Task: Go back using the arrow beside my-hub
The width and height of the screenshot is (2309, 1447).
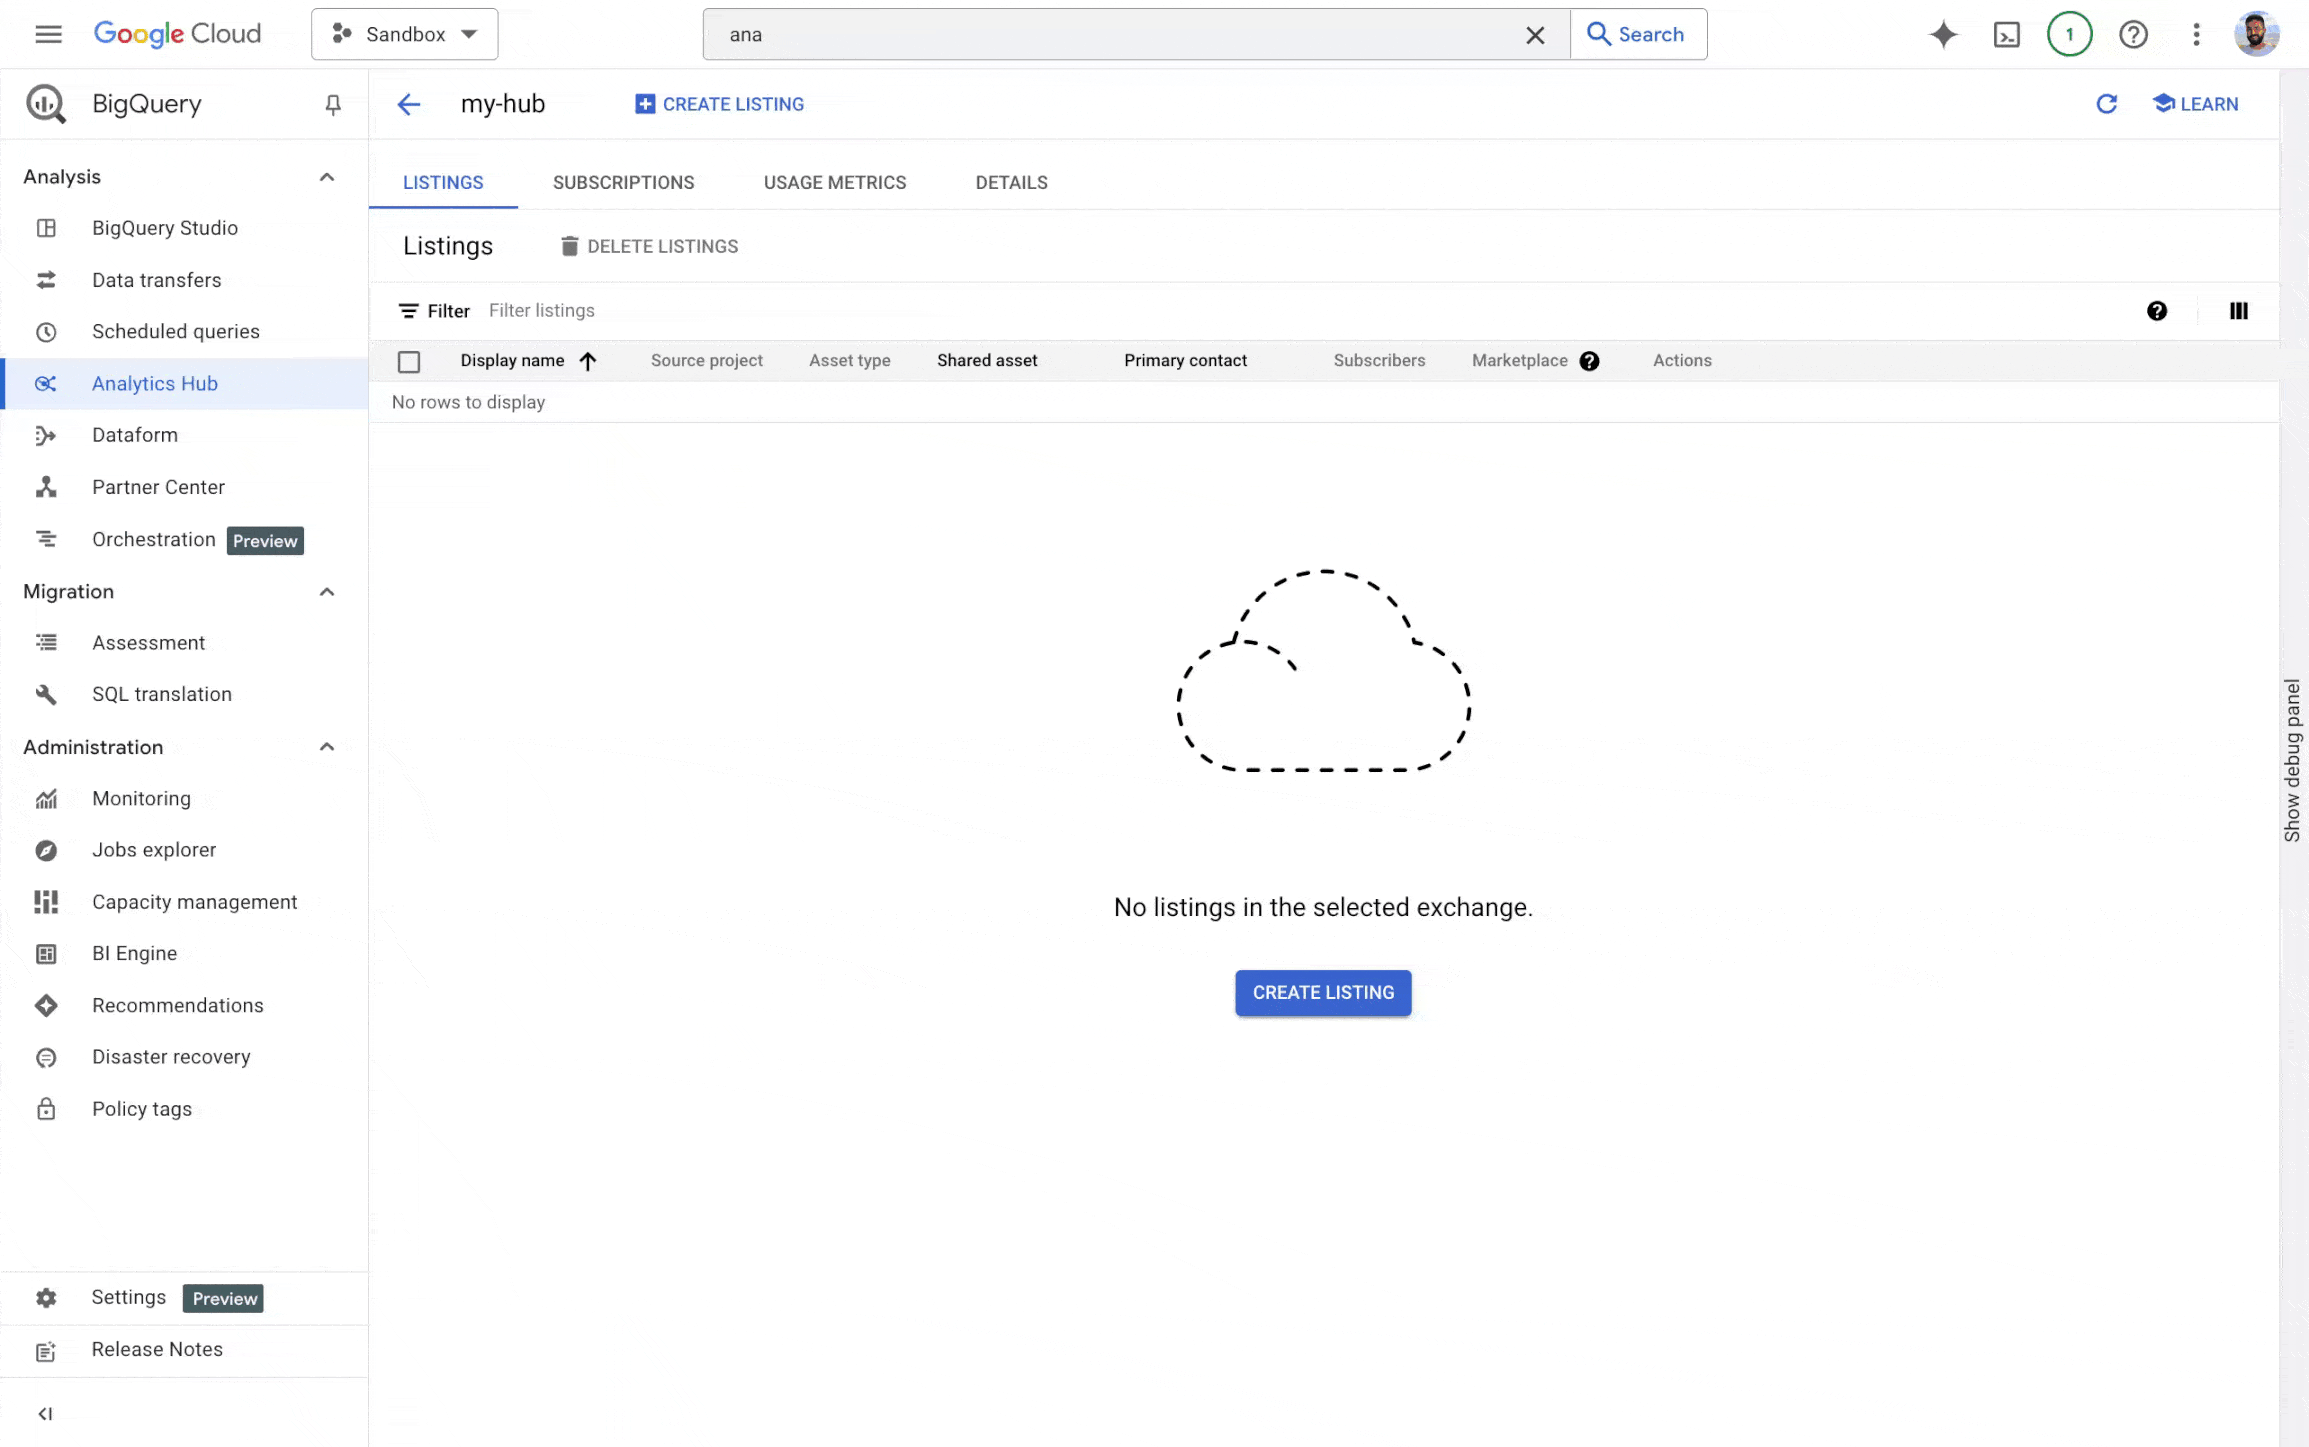Action: (408, 104)
